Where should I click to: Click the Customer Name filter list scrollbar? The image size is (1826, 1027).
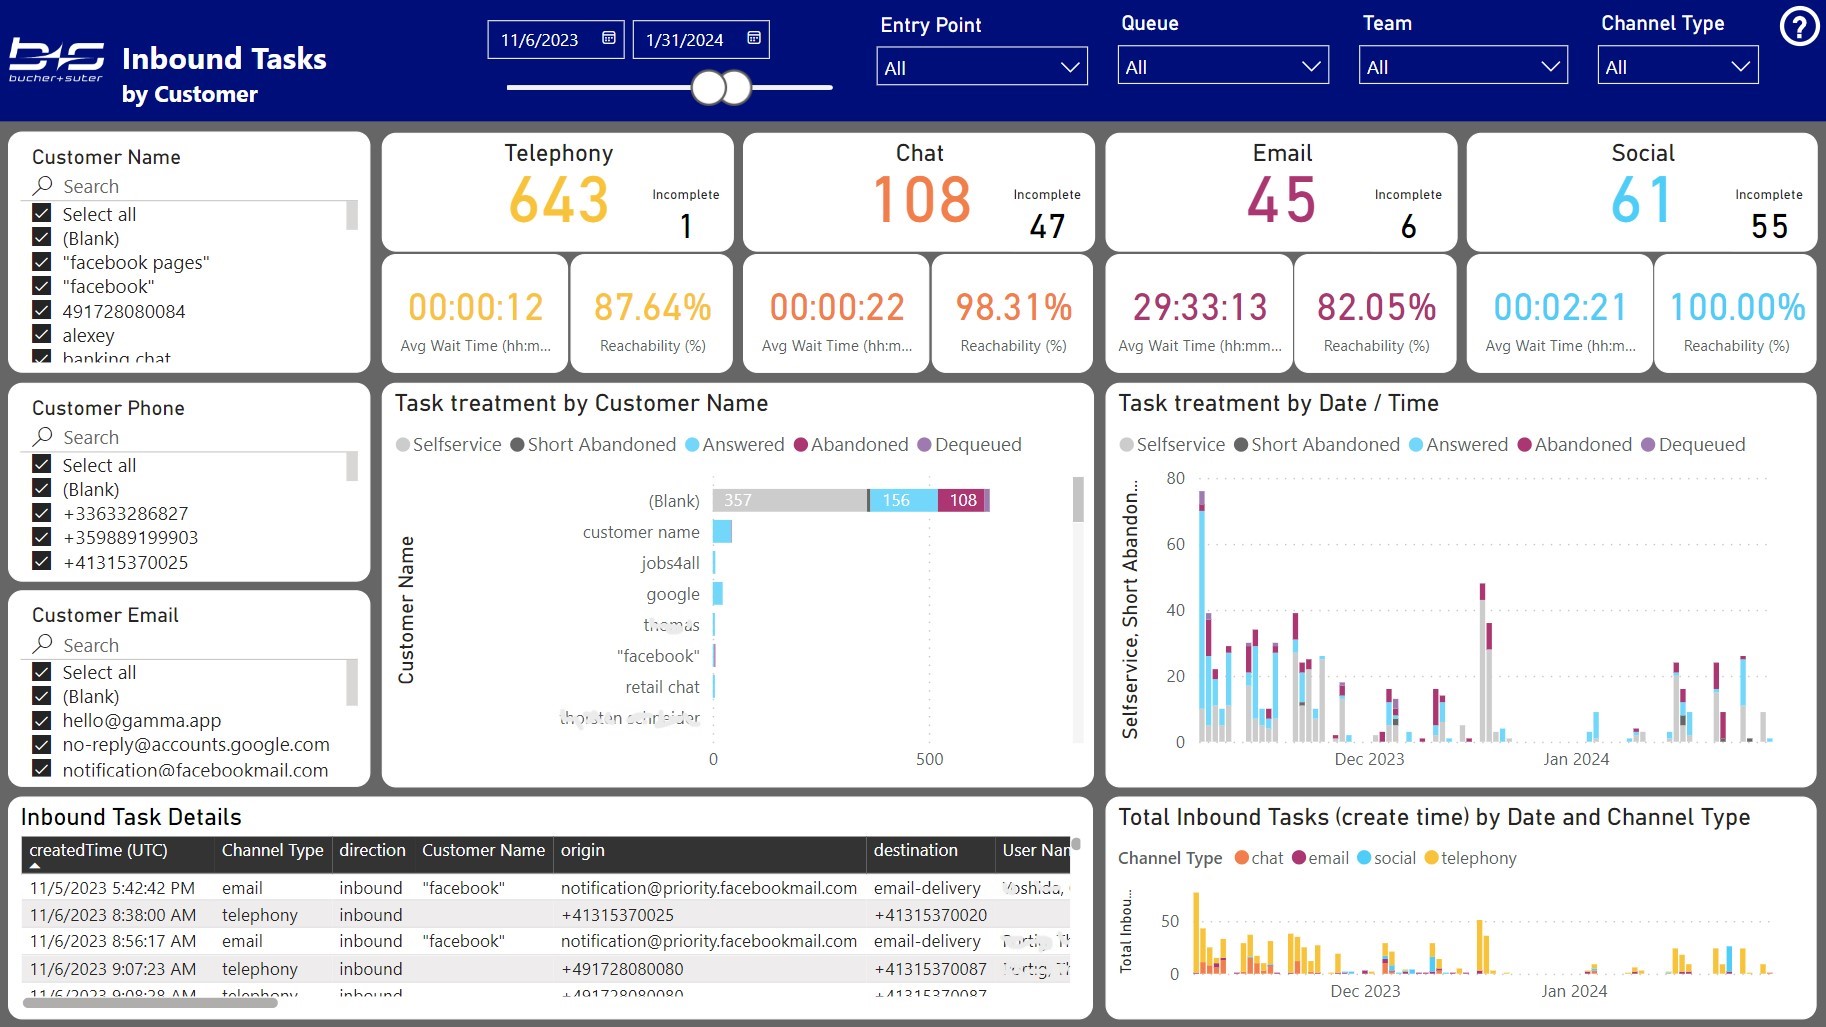[x=352, y=216]
